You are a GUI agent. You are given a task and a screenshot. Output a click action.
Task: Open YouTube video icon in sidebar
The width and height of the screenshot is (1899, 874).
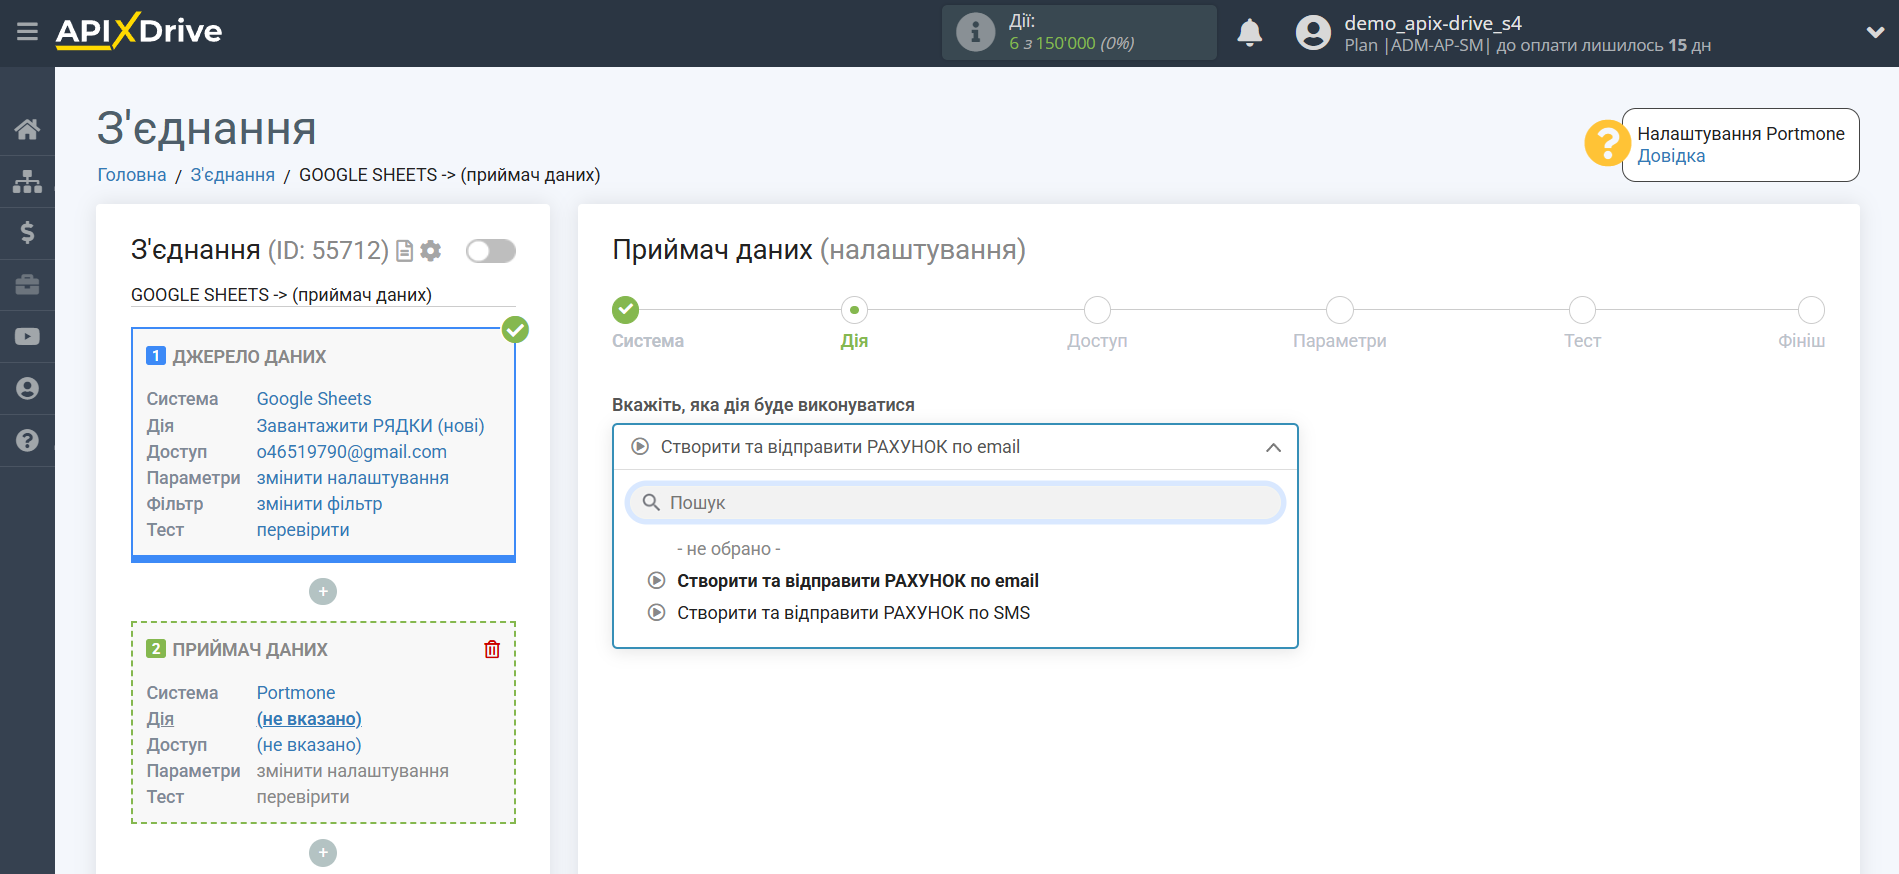(x=27, y=337)
